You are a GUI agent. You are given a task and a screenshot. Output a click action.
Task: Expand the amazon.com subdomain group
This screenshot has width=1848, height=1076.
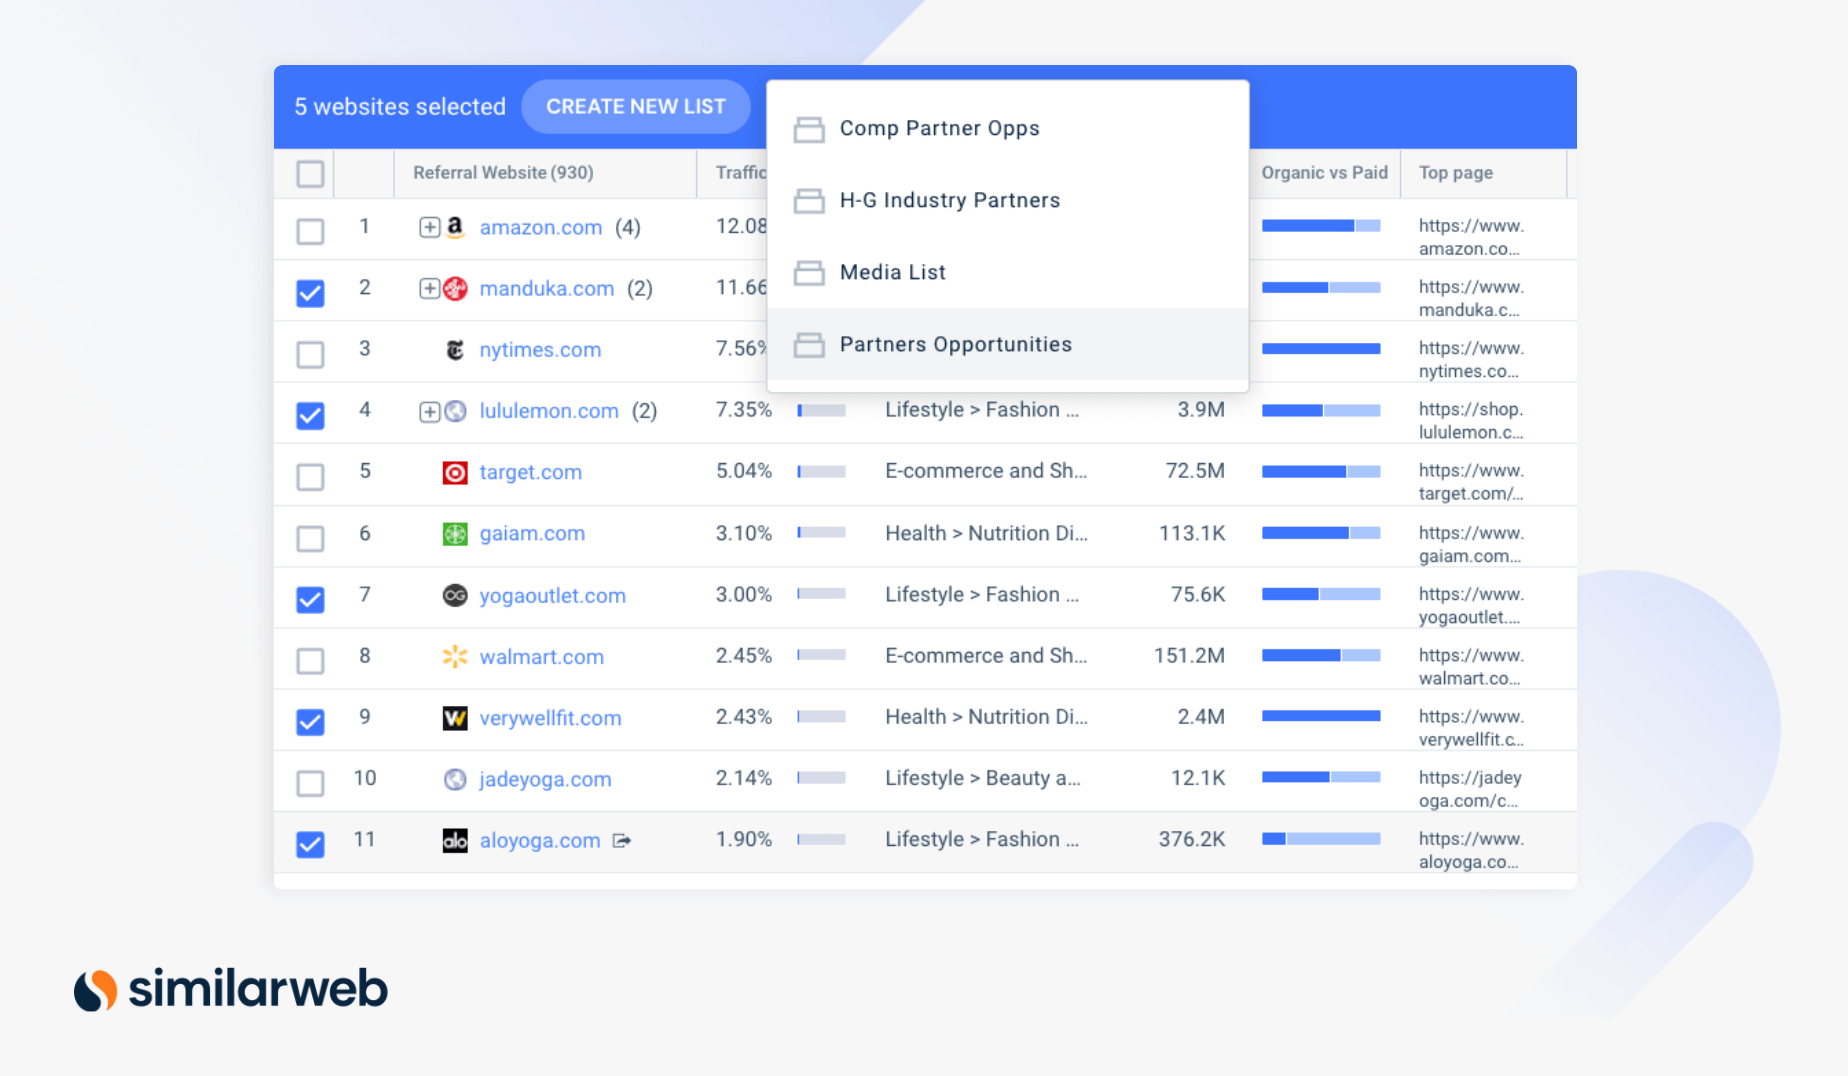[x=429, y=227]
